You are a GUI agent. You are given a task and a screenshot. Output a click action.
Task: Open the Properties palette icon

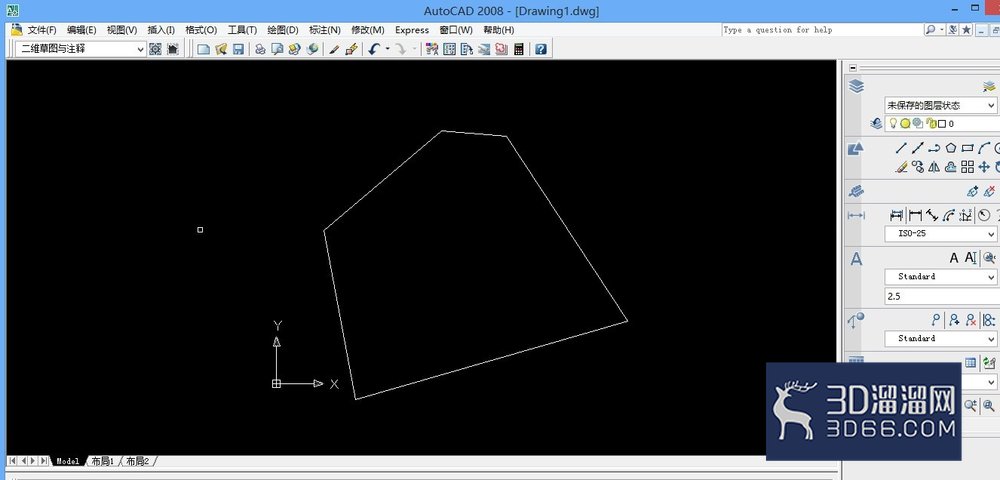coord(432,49)
